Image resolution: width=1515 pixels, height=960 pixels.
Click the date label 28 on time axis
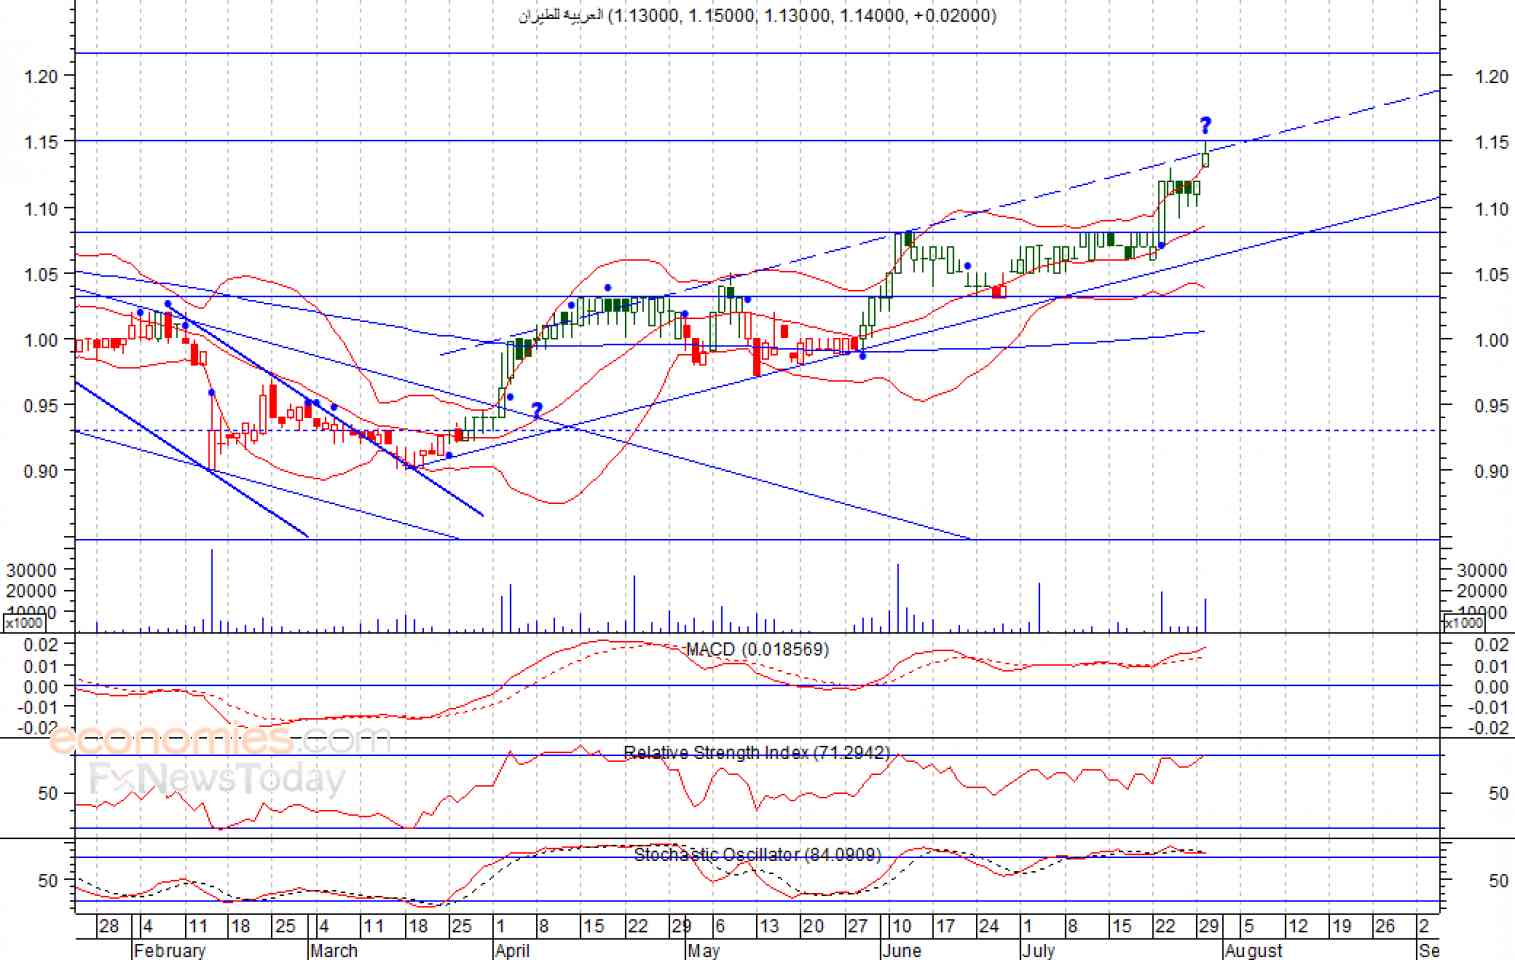point(109,926)
